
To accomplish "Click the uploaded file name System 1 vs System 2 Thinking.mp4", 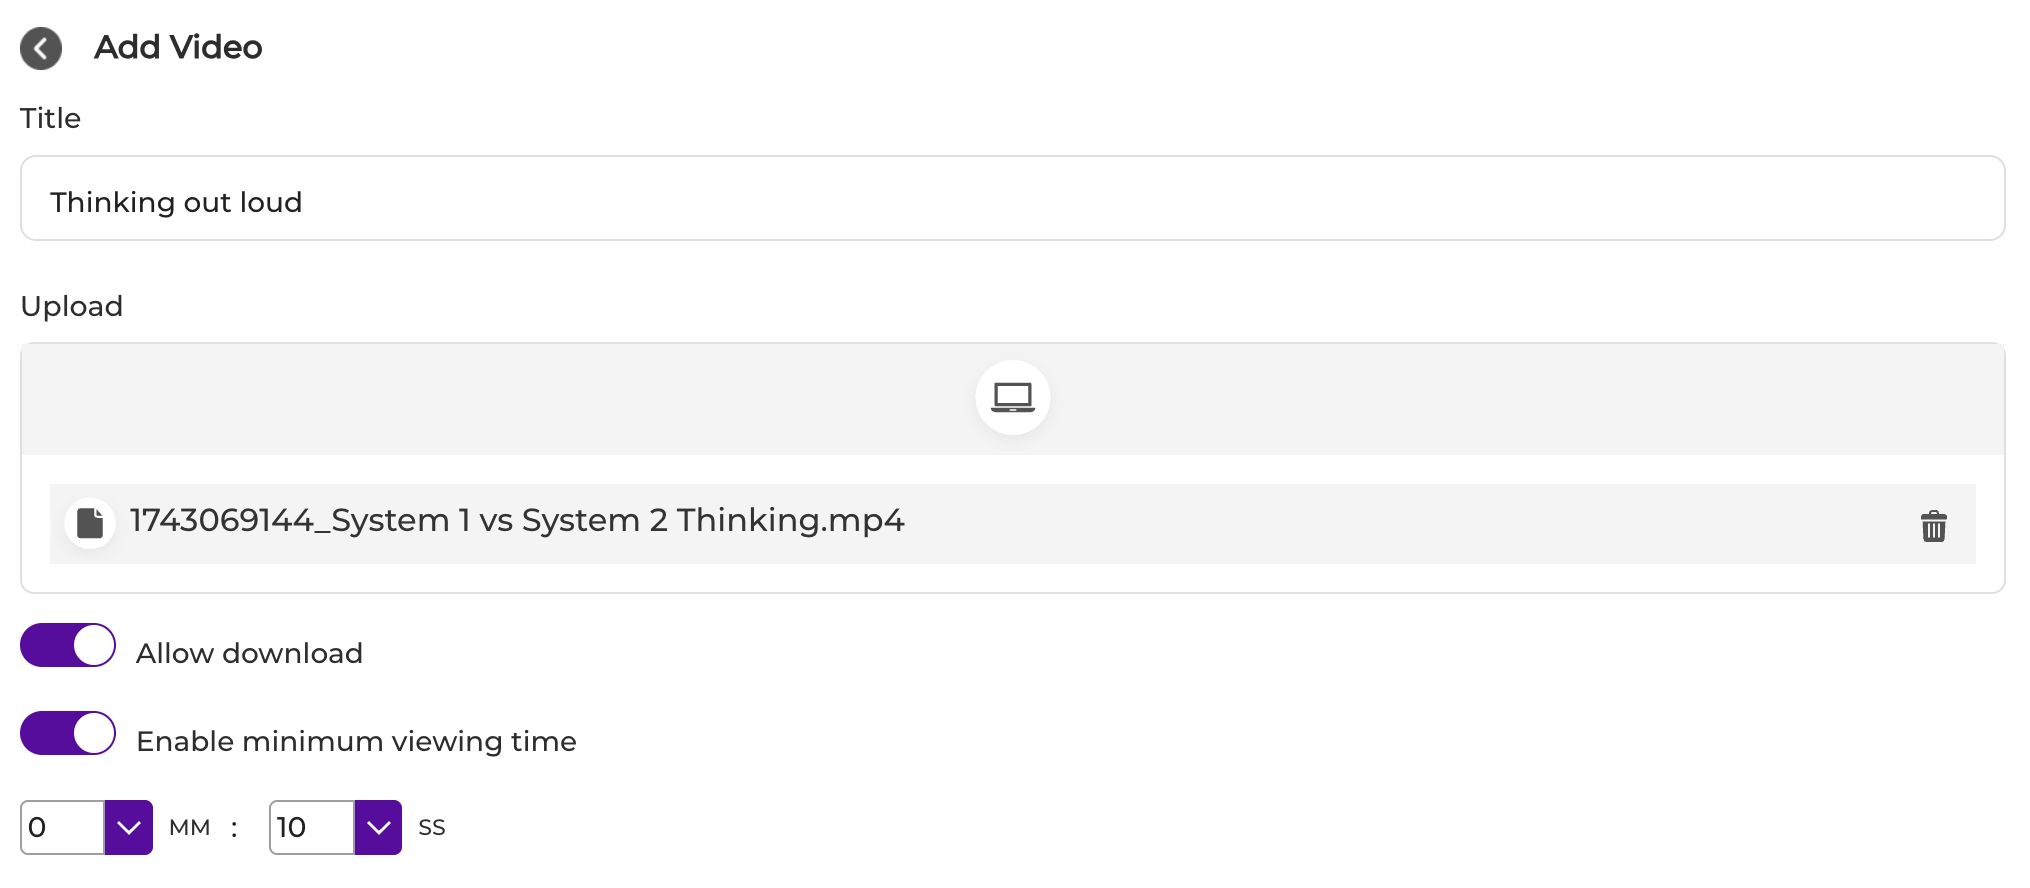I will (x=517, y=520).
